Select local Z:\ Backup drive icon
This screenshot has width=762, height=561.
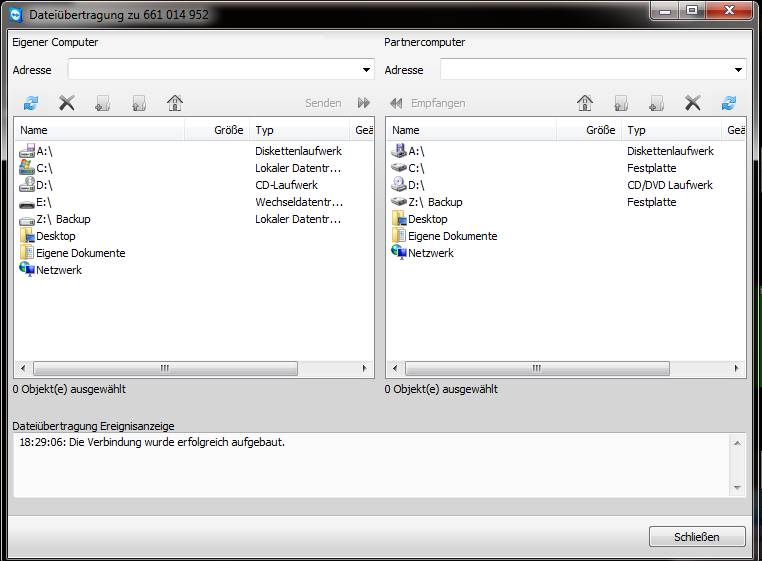27,221
